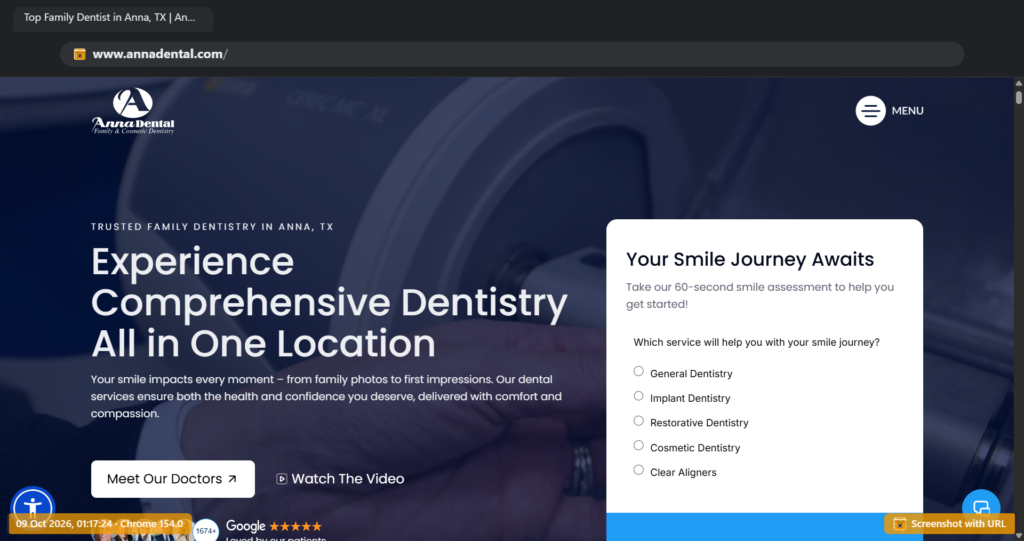Select the General Dentistry radio option
This screenshot has height=541, width=1024.
pos(639,371)
